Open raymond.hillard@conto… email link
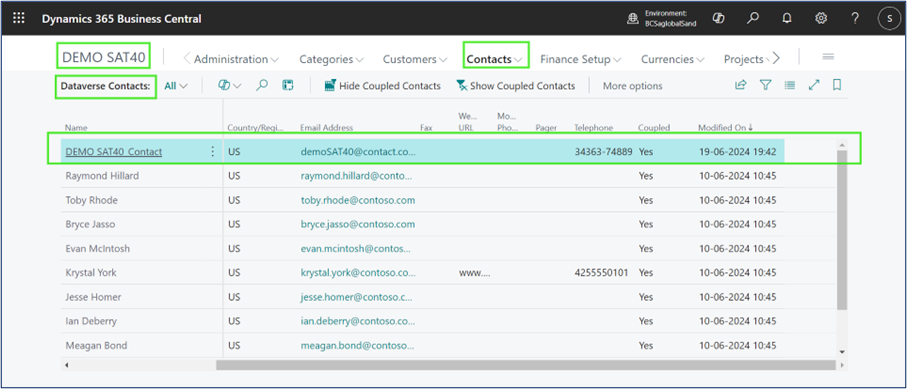This screenshot has height=389, width=907. [x=357, y=176]
